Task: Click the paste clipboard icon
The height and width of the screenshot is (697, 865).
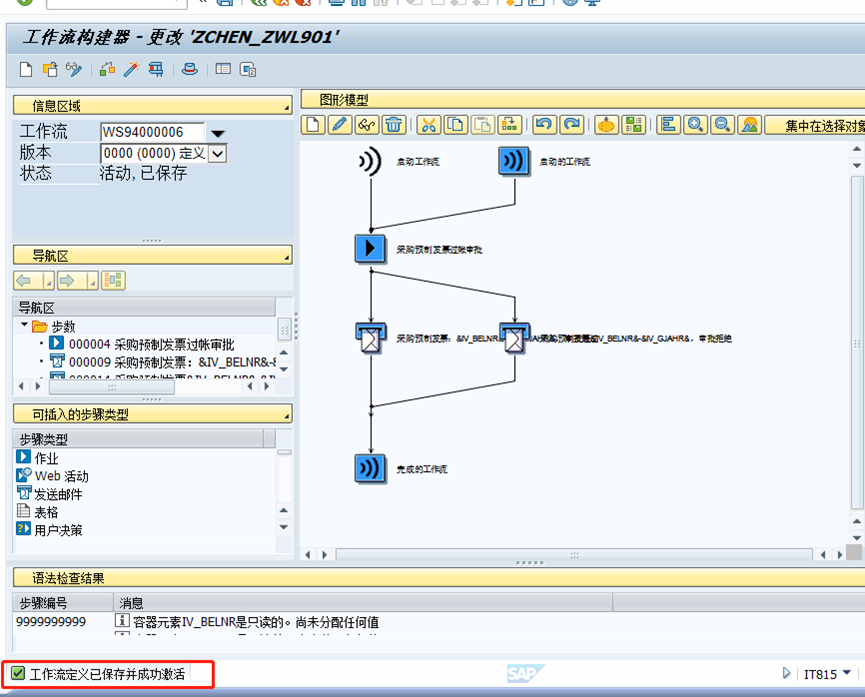Action: coord(483,125)
